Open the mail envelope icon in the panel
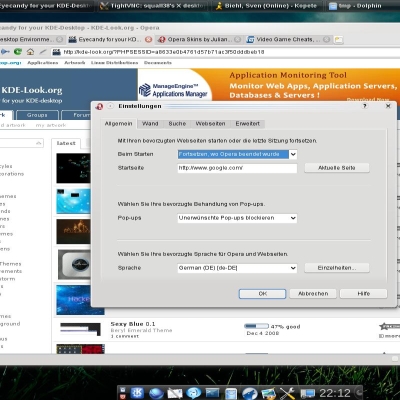The height and width of the screenshot is (400, 400). pos(175,393)
